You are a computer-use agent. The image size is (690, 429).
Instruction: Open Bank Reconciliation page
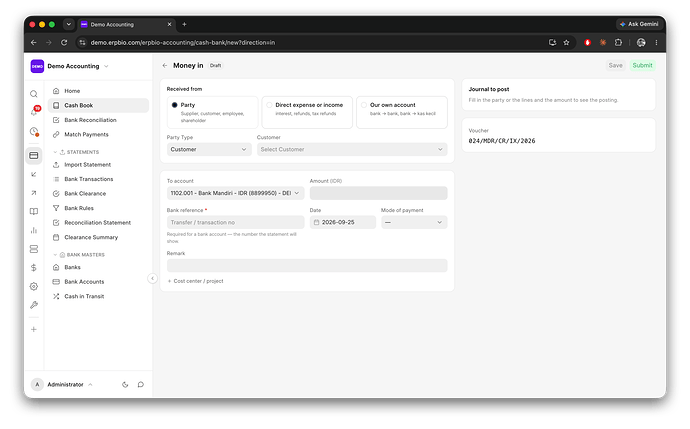click(x=98, y=120)
